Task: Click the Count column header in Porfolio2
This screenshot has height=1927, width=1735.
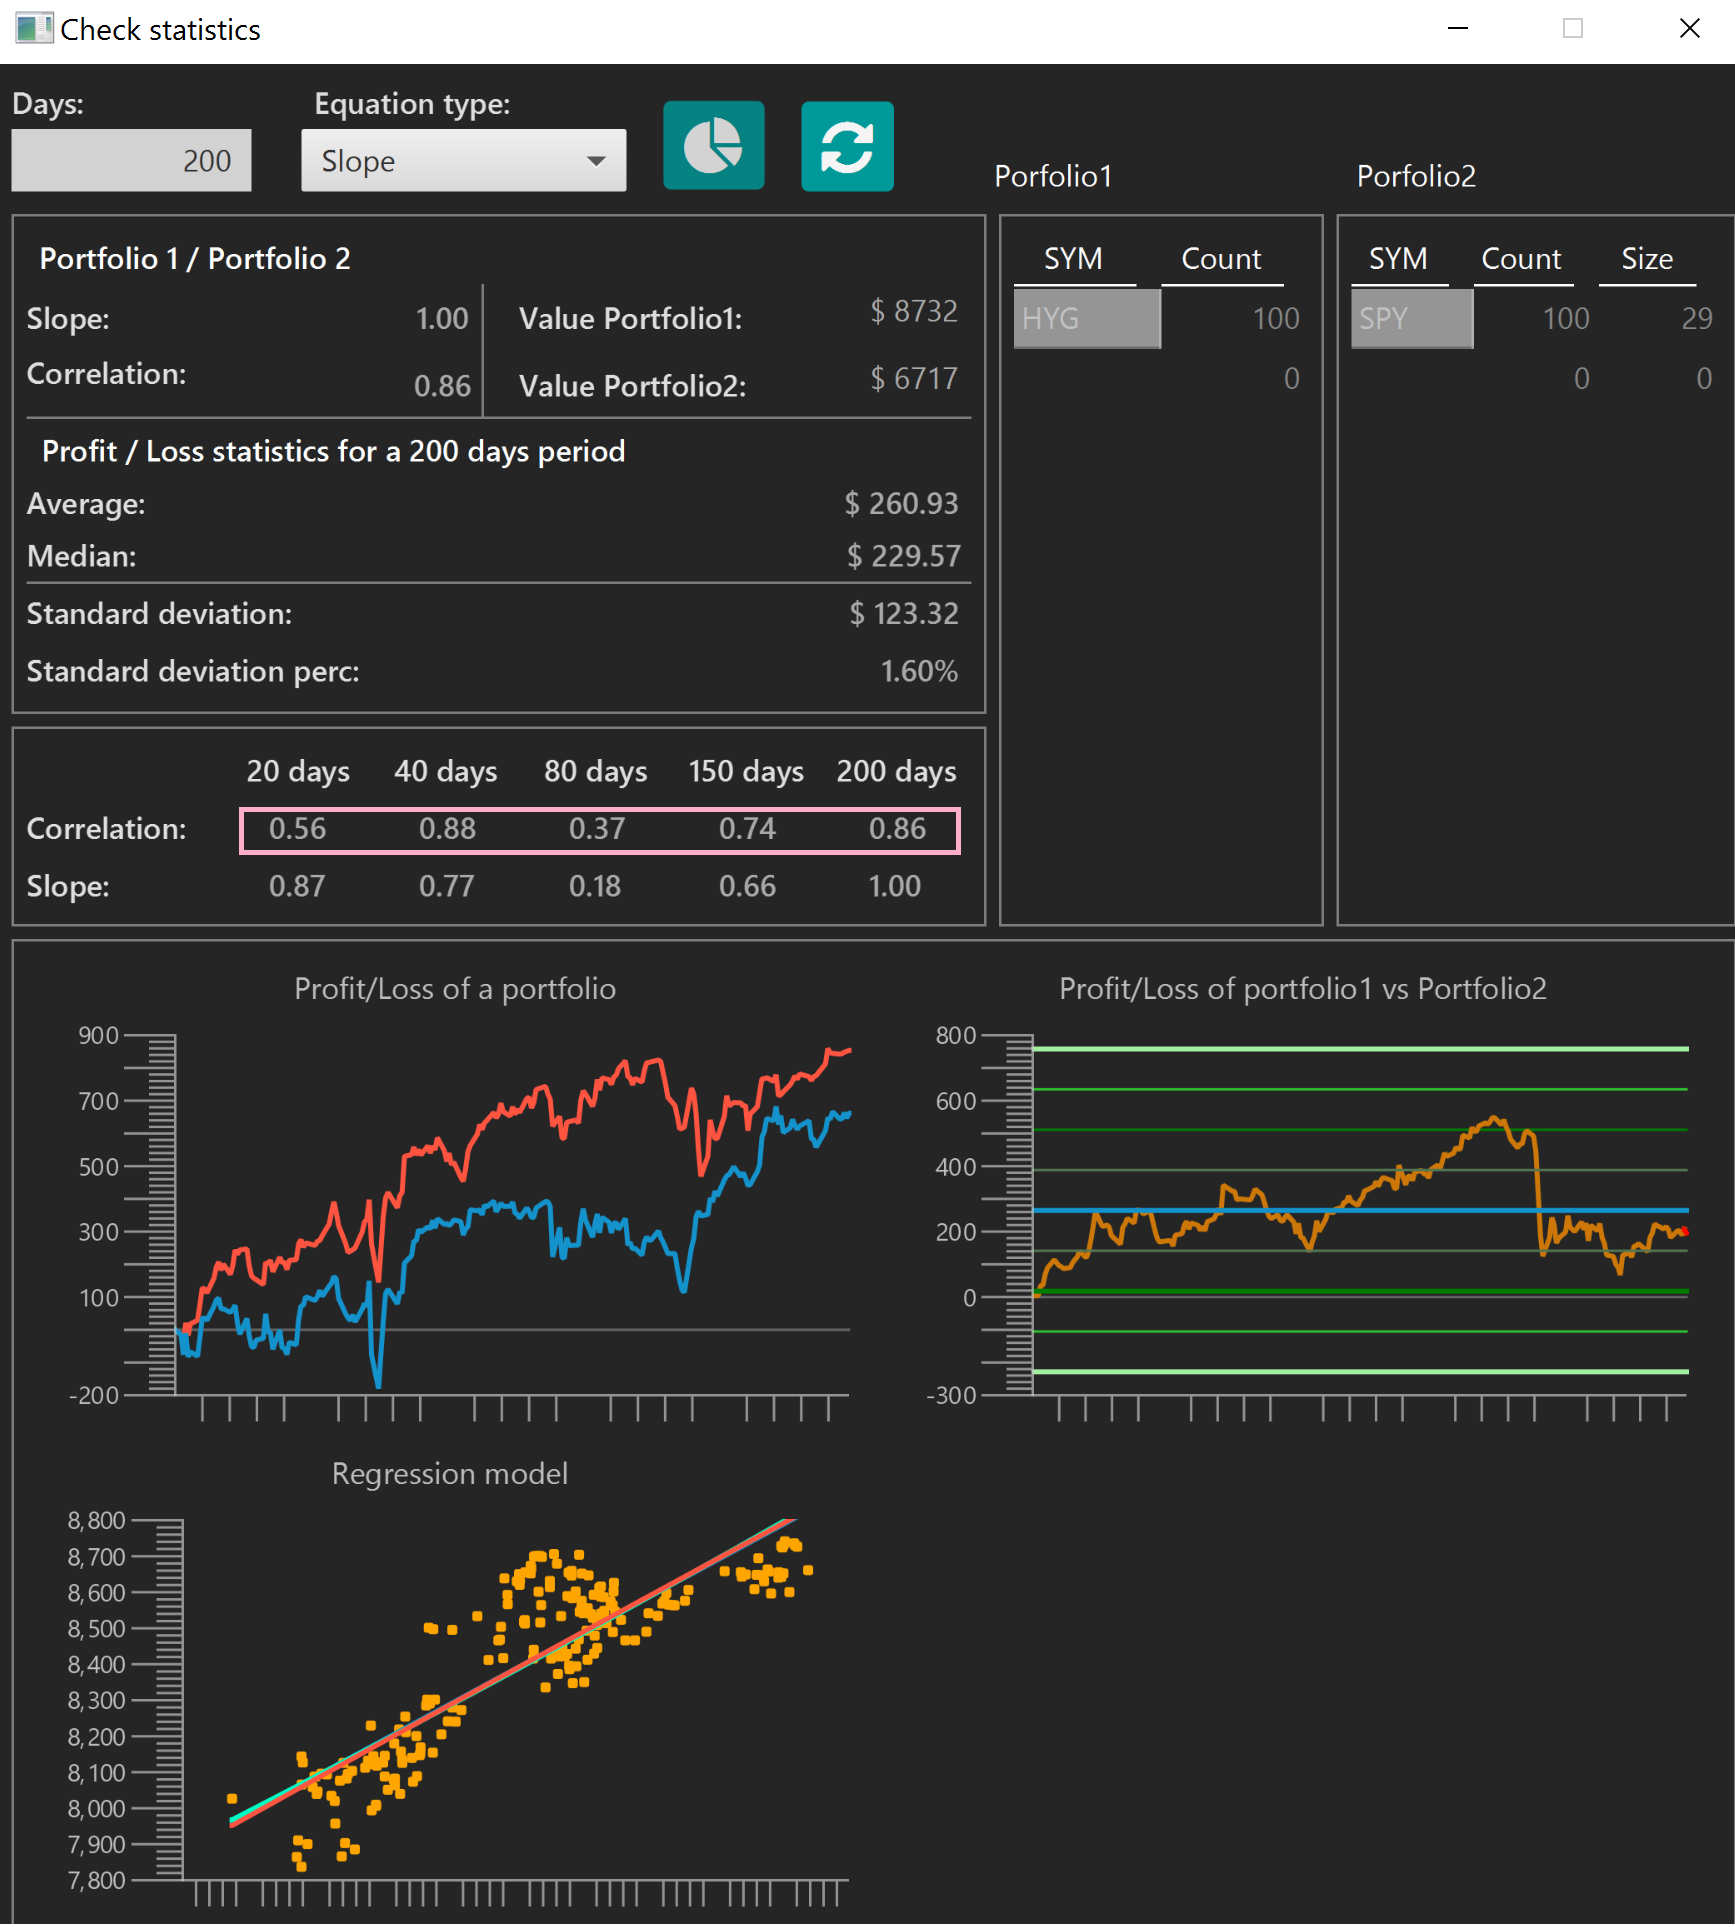Action: (x=1520, y=259)
